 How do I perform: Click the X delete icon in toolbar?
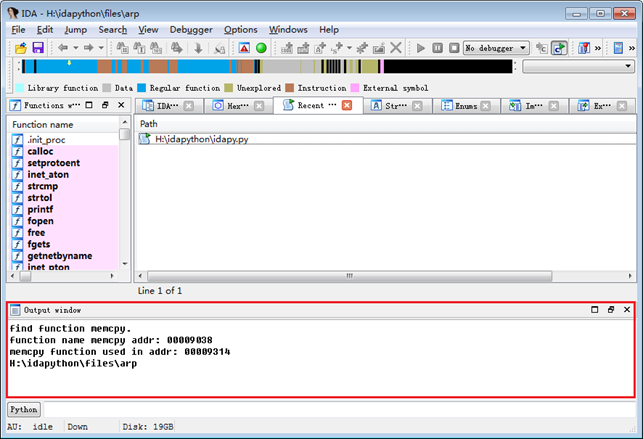coord(396,48)
